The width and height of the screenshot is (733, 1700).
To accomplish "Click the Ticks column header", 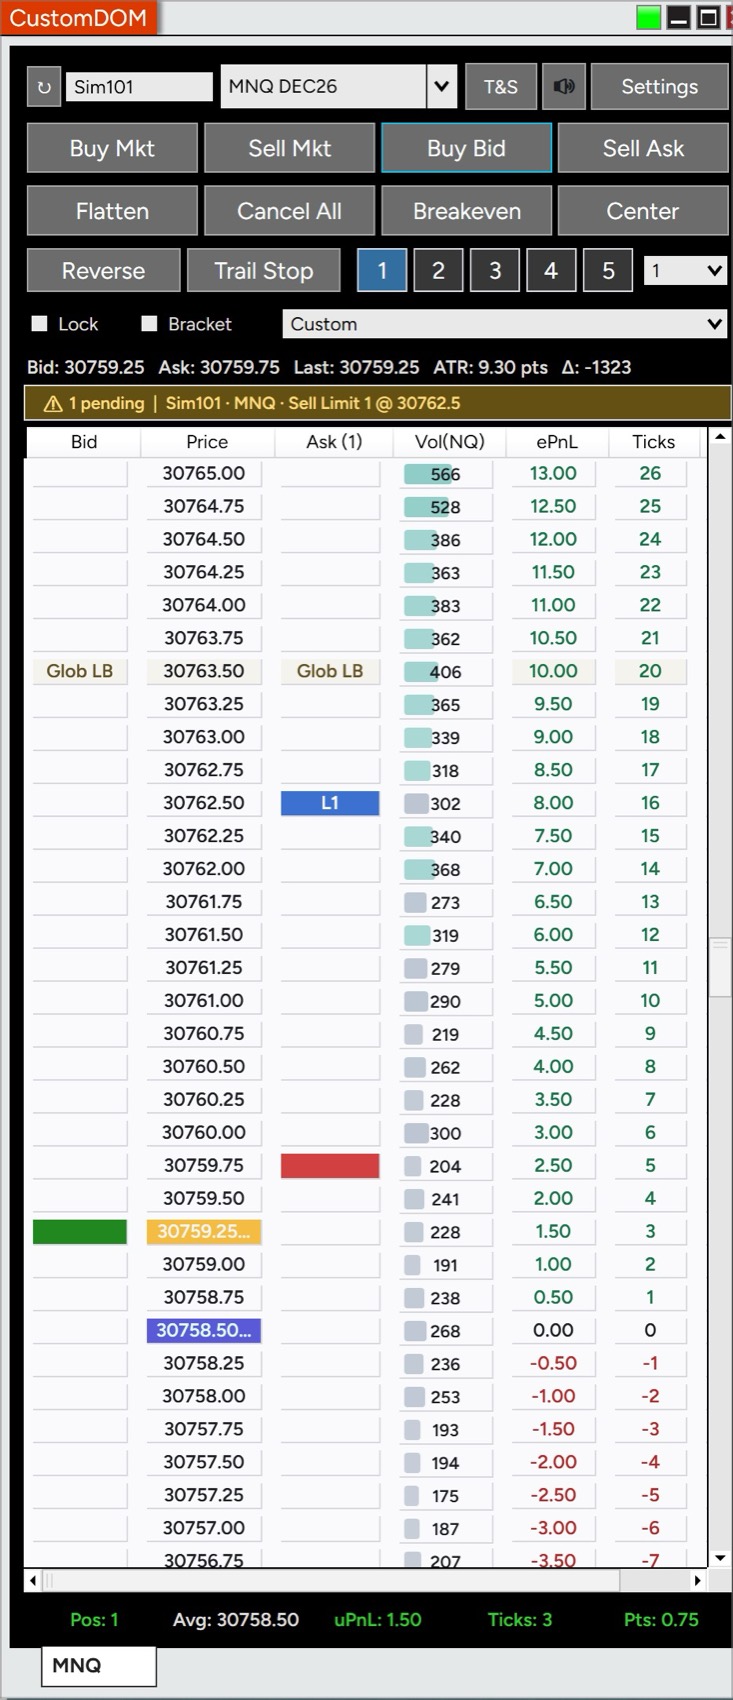I will (654, 442).
